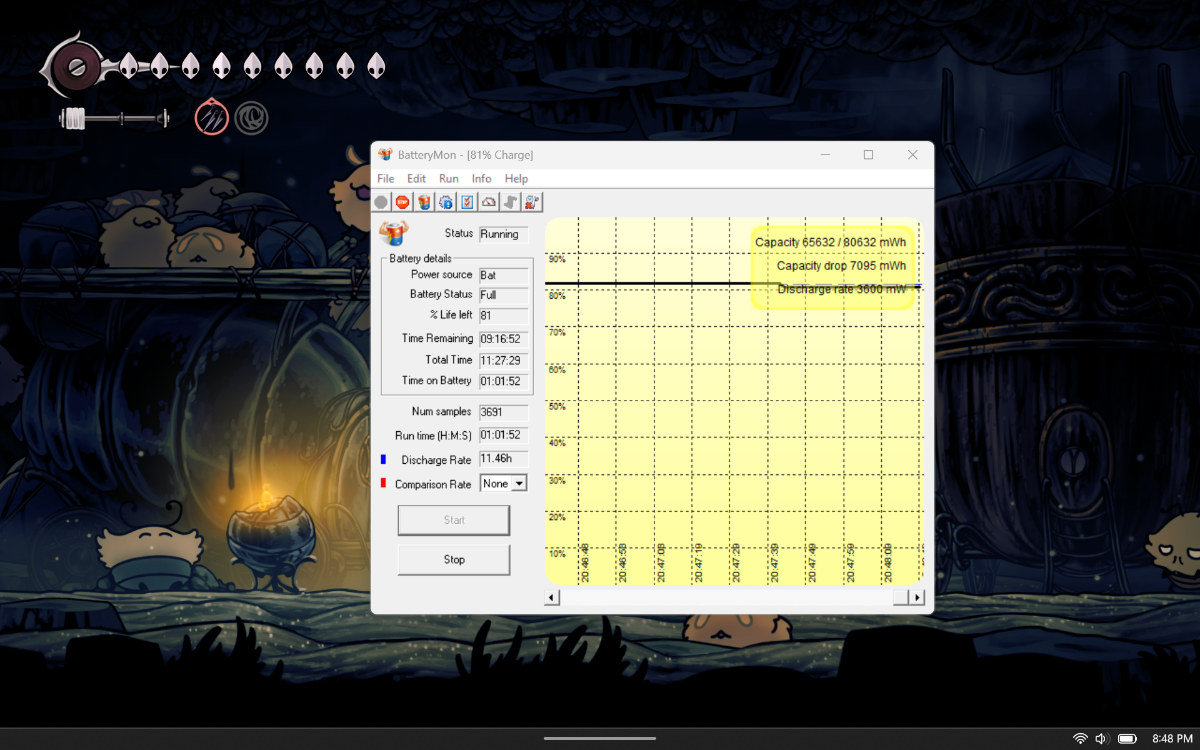Click the Battery Status field showing Full
This screenshot has height=750, width=1200.
[503, 295]
